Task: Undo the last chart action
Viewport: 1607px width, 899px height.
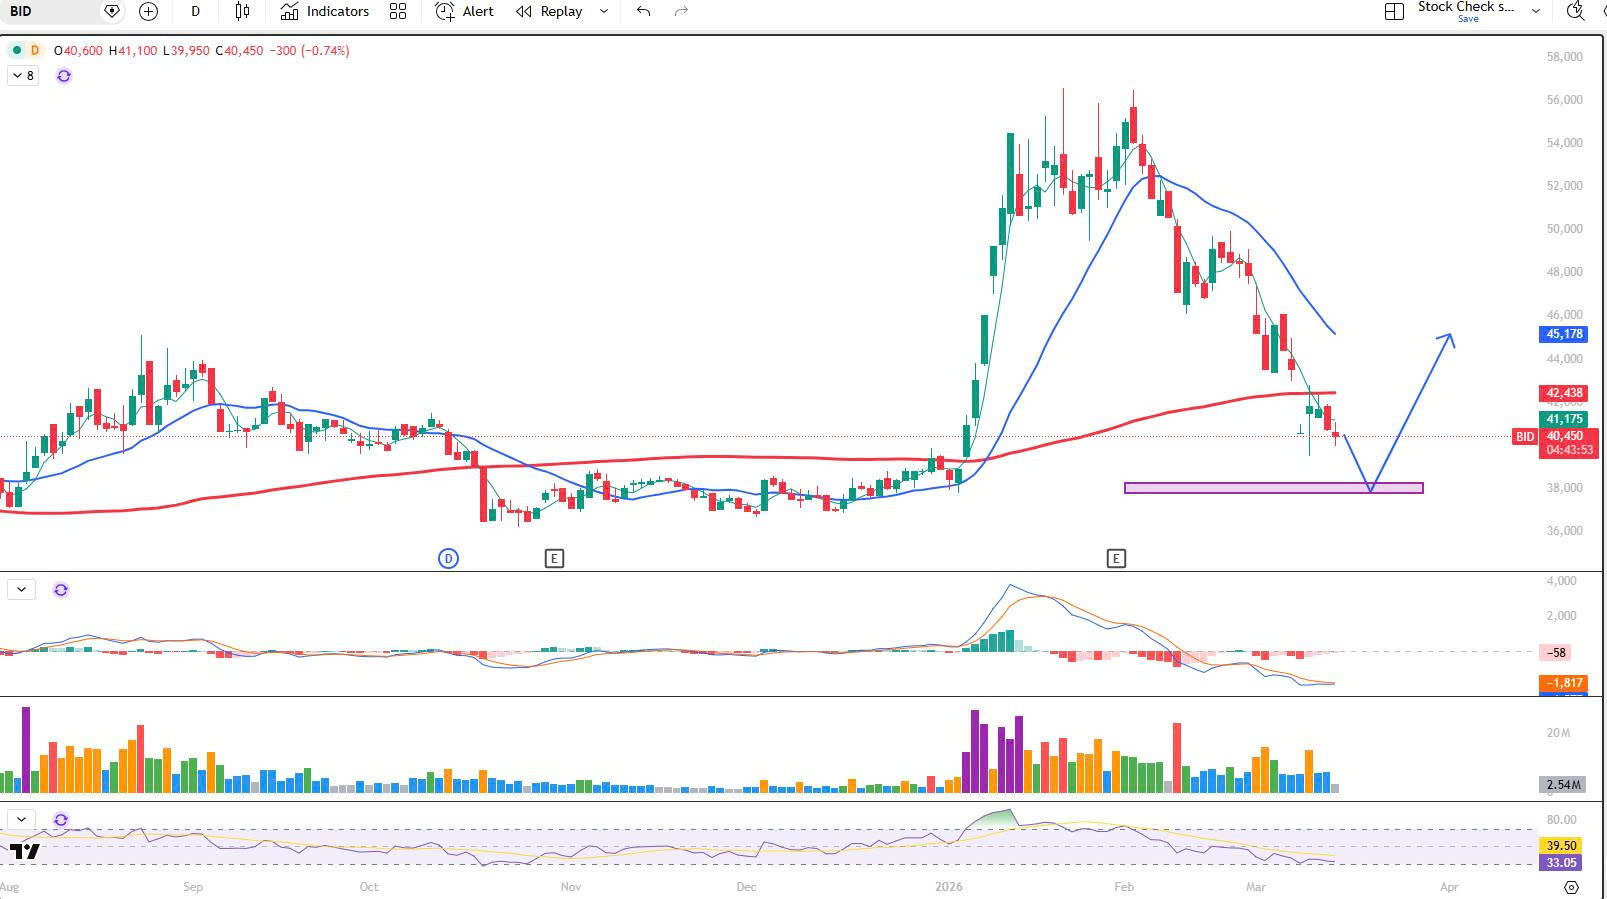Action: click(x=643, y=11)
